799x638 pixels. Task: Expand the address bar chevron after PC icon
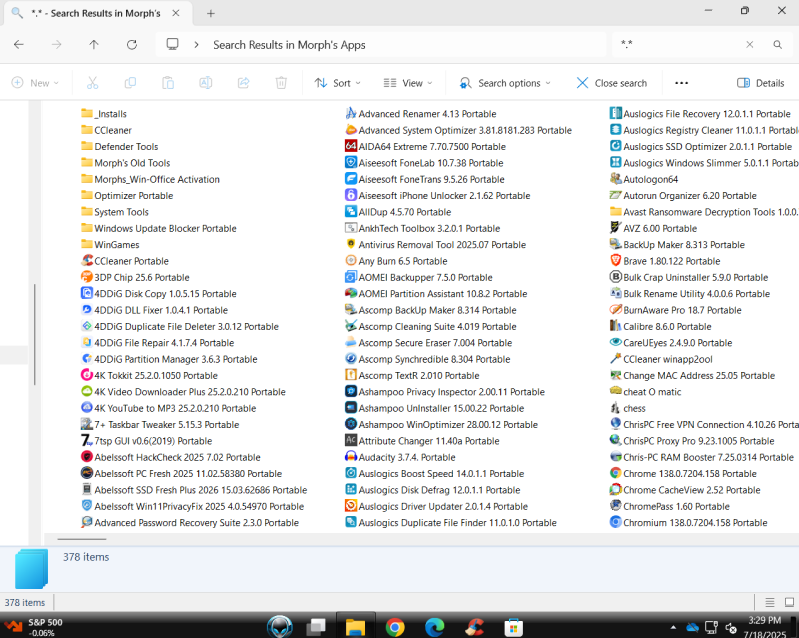click(x=196, y=45)
